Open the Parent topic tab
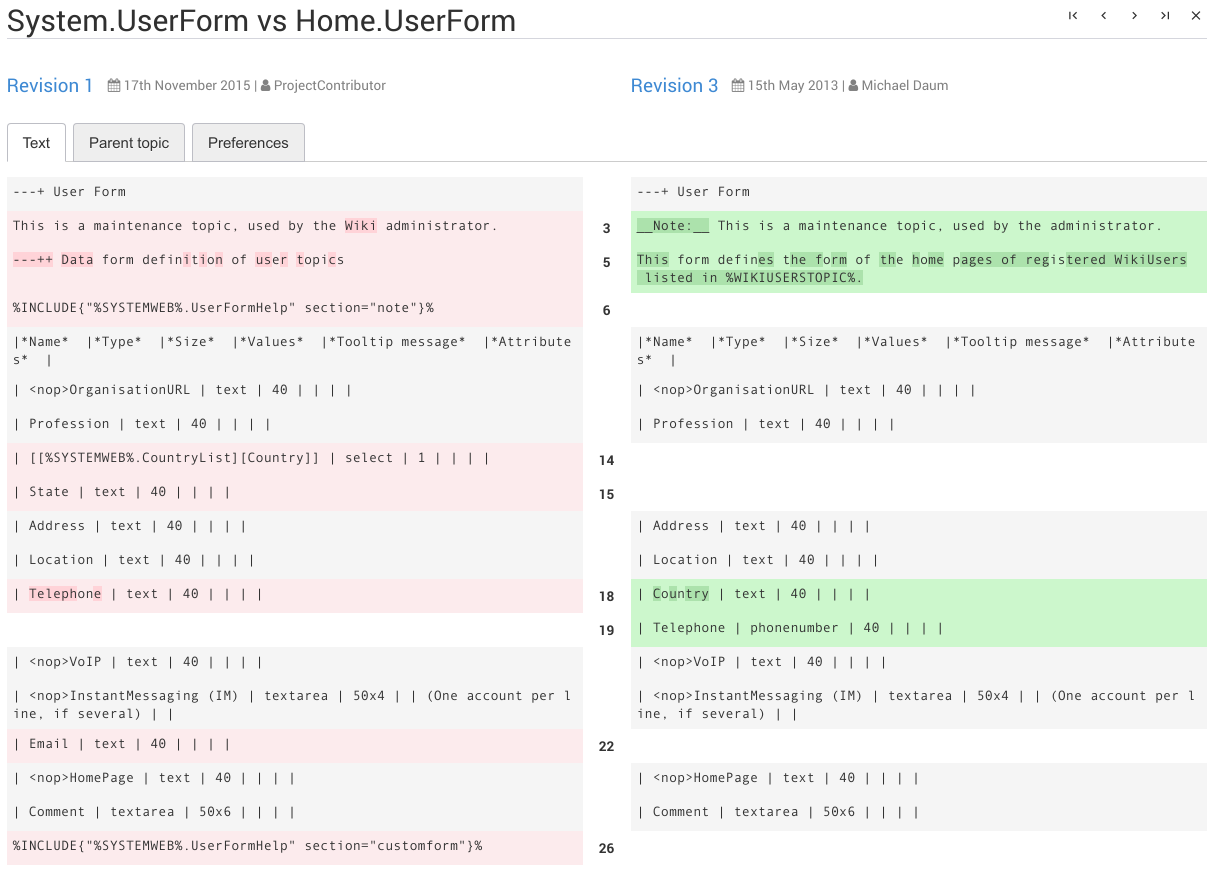 (x=129, y=143)
